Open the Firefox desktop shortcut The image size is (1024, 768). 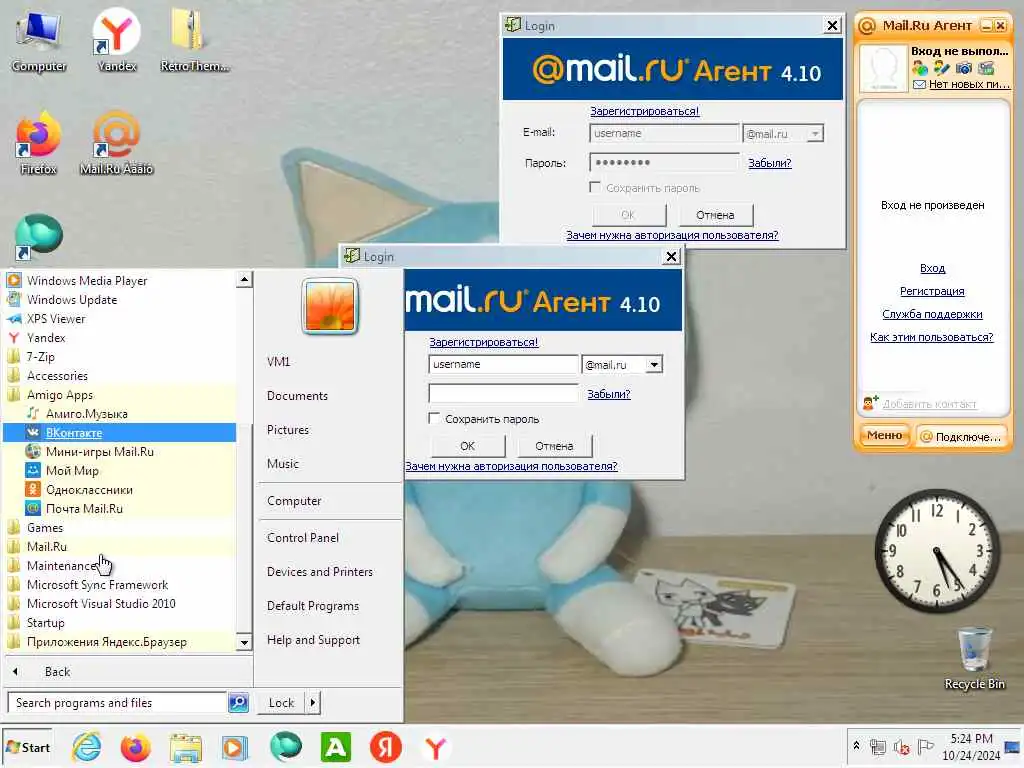click(38, 144)
